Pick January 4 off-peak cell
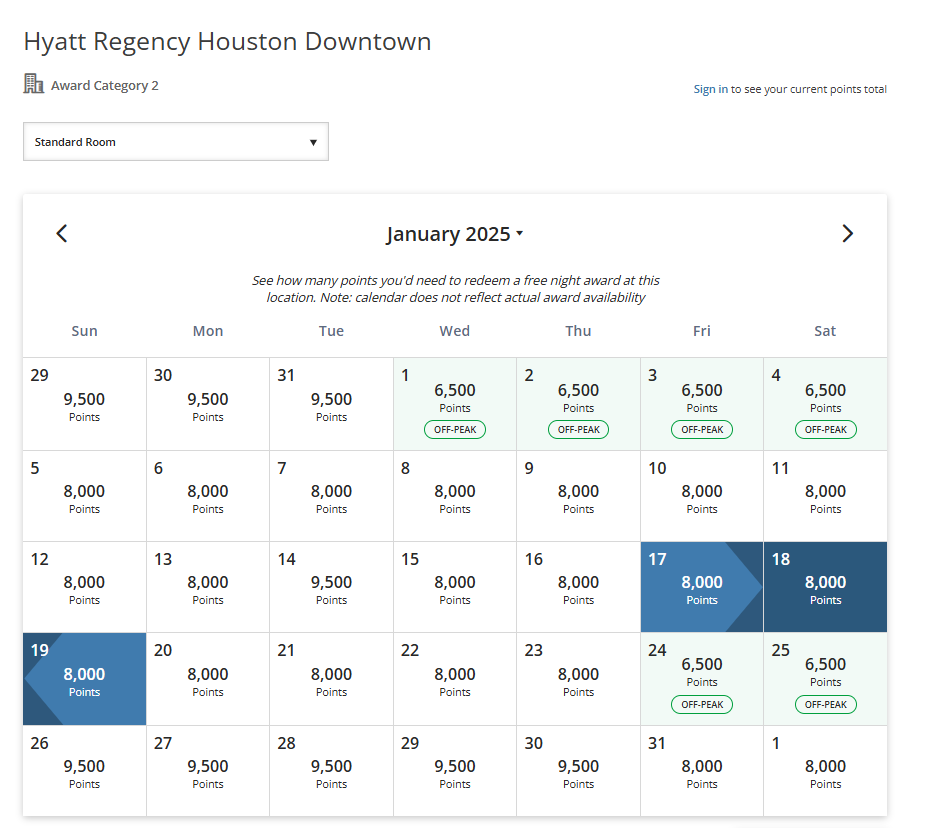929x828 pixels. pos(825,404)
